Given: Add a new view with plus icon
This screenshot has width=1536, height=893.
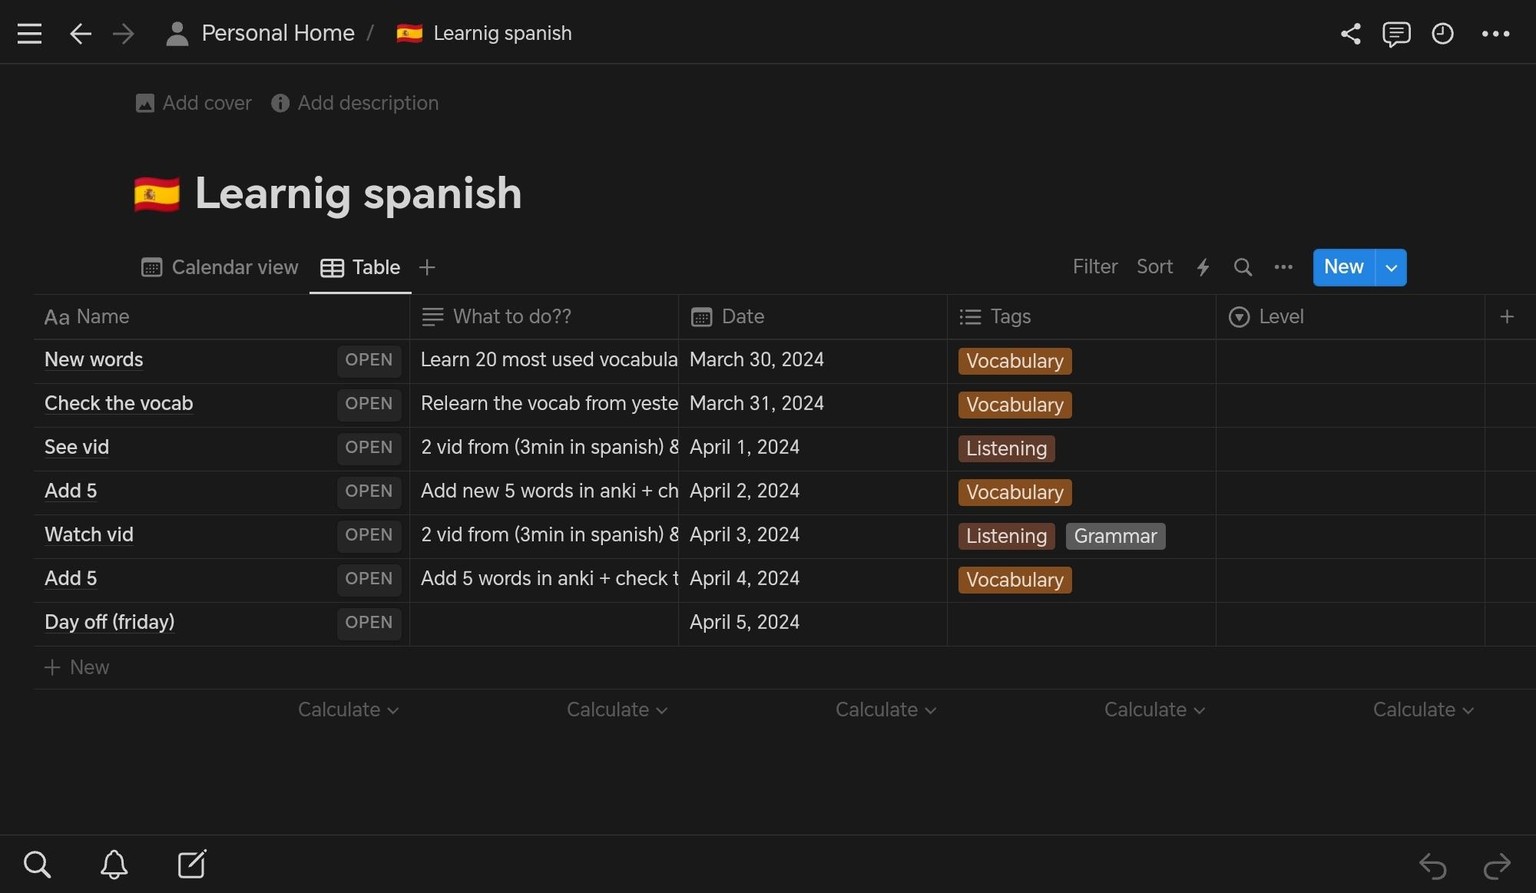Looking at the screenshot, I should tap(427, 267).
